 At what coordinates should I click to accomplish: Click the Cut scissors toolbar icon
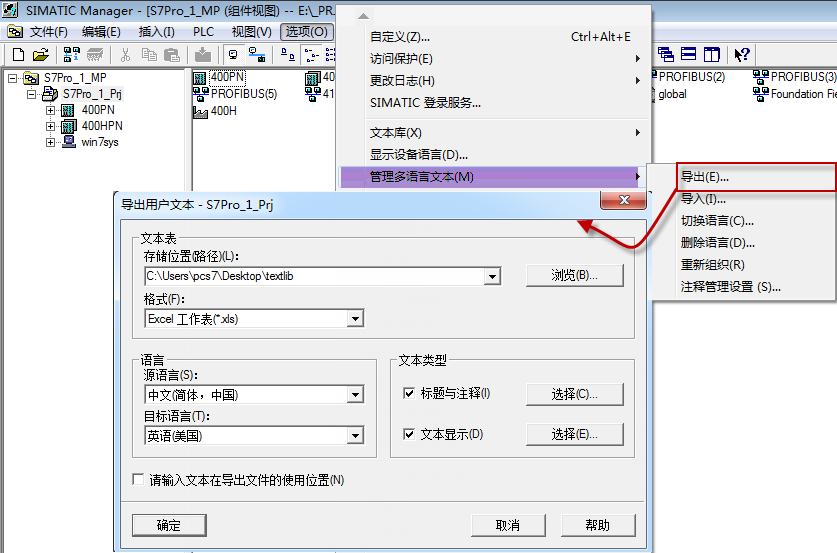click(125, 54)
